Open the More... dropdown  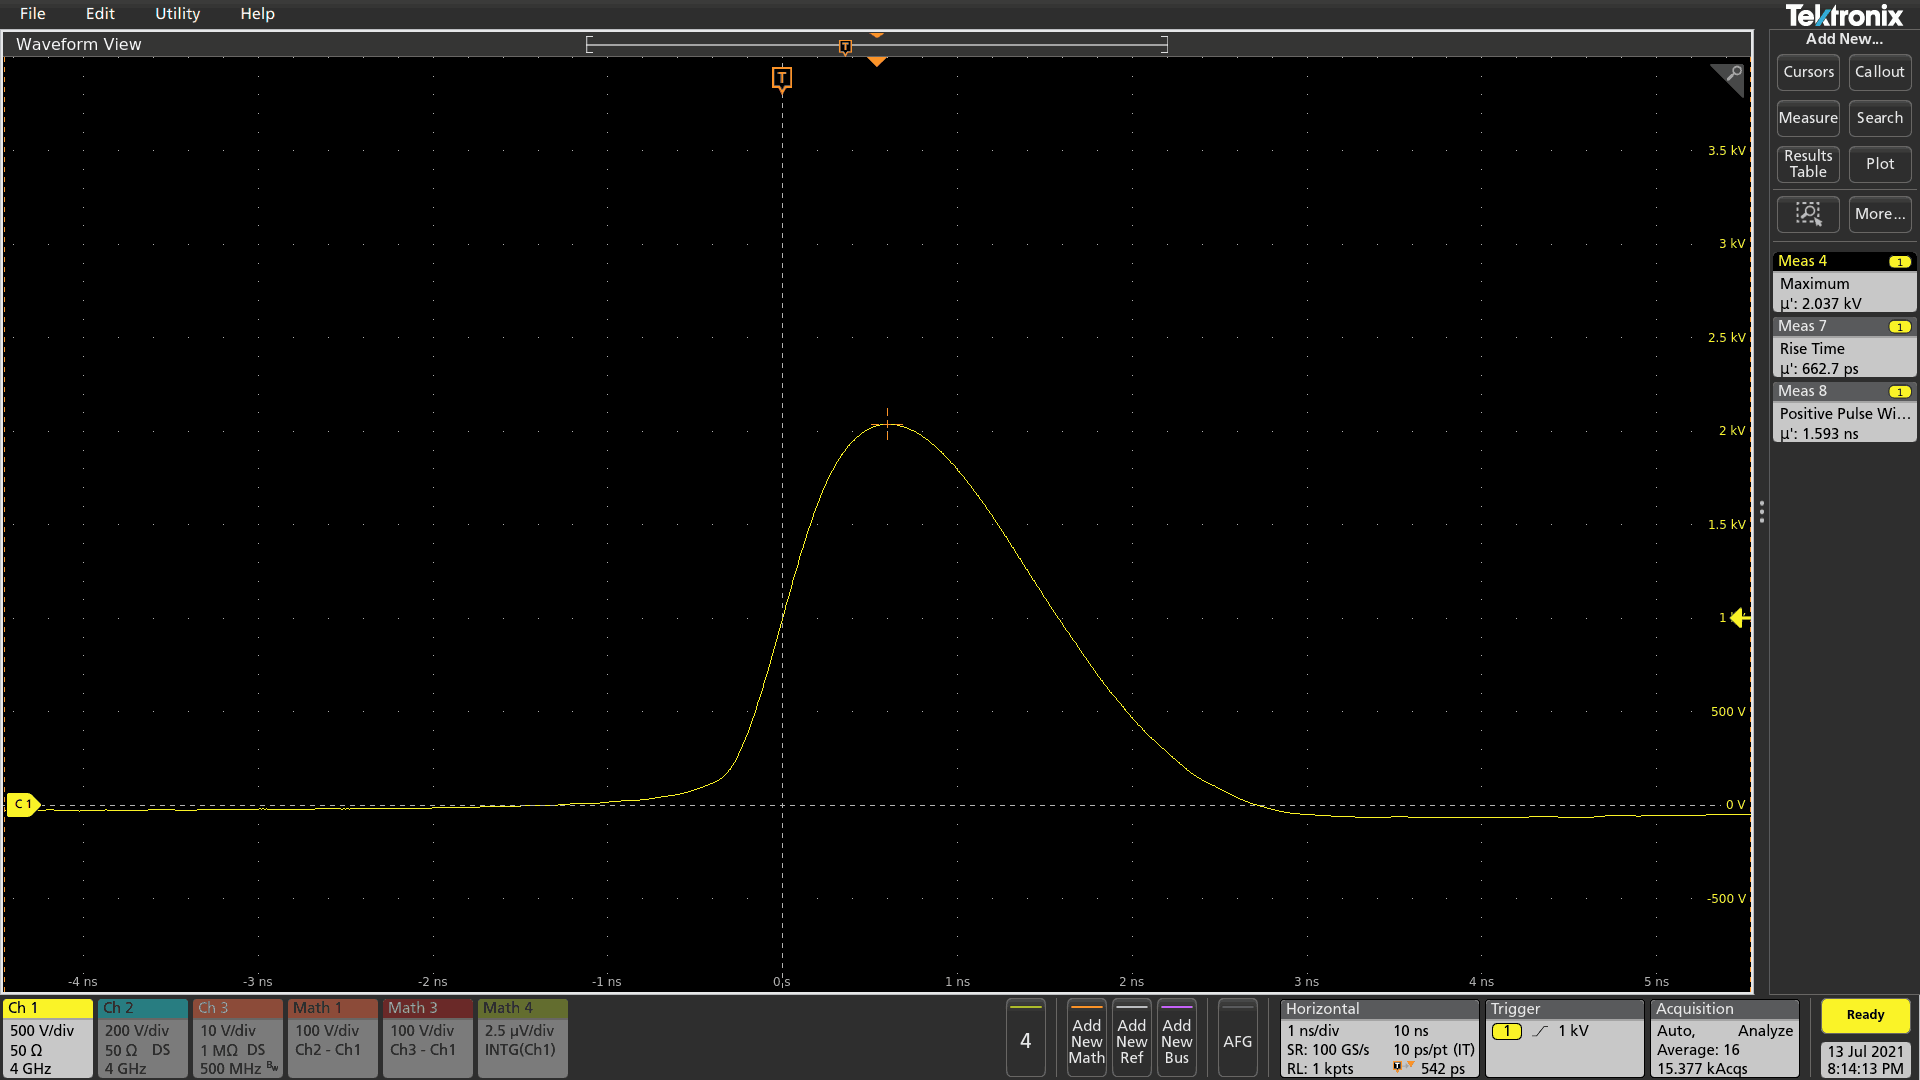coord(1879,214)
